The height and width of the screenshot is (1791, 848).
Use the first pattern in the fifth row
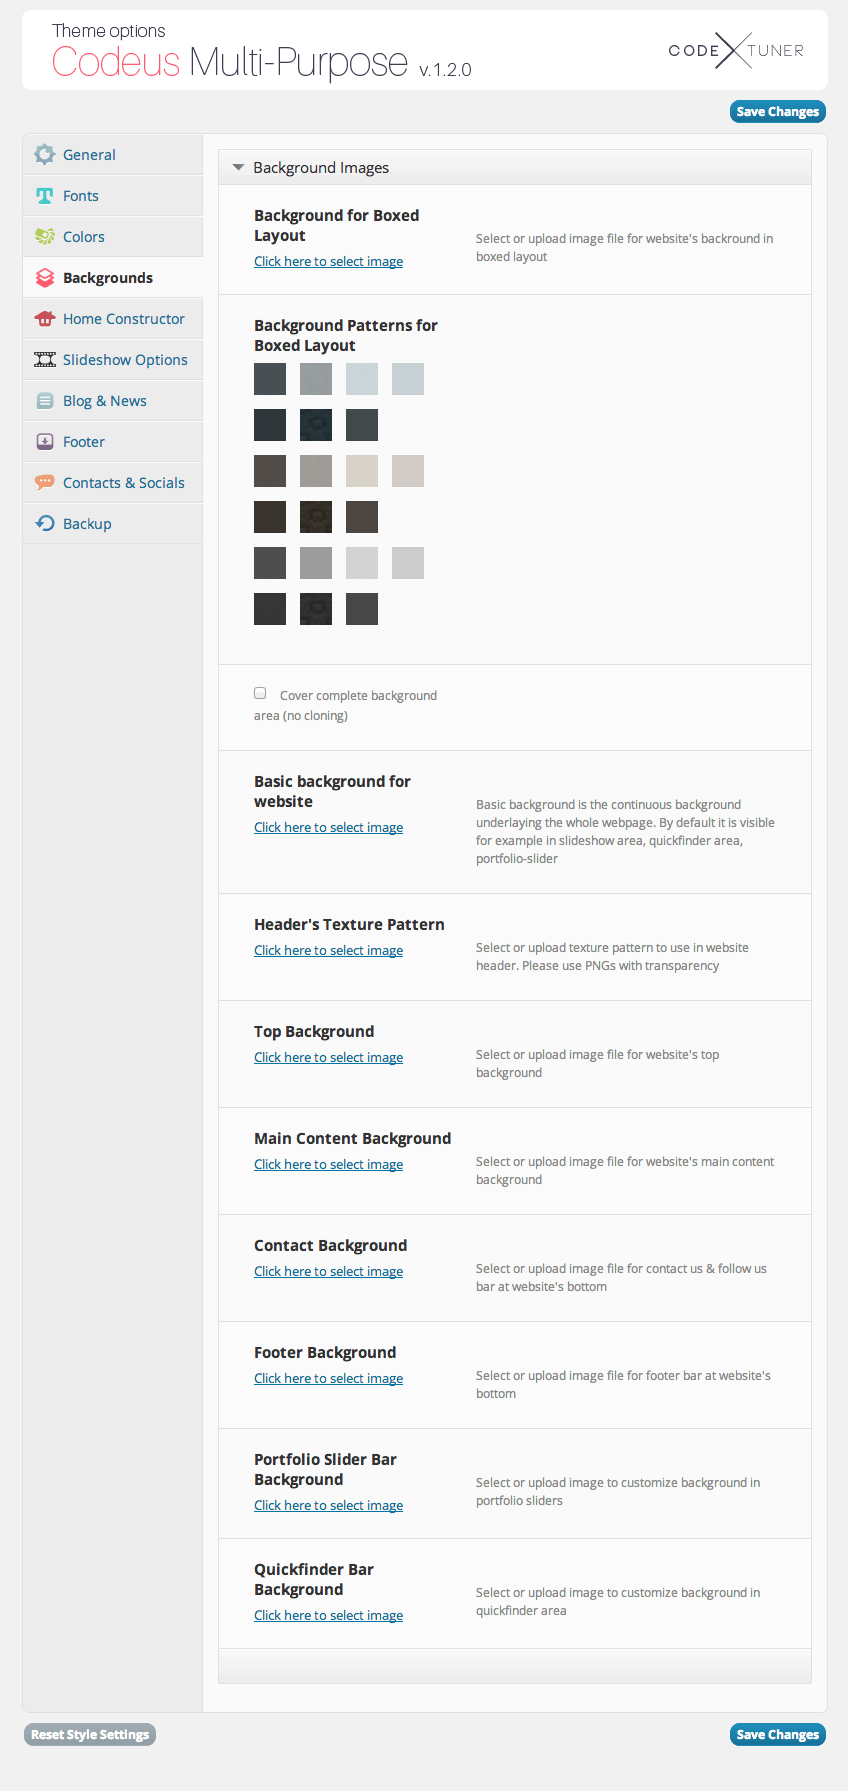[x=270, y=563]
